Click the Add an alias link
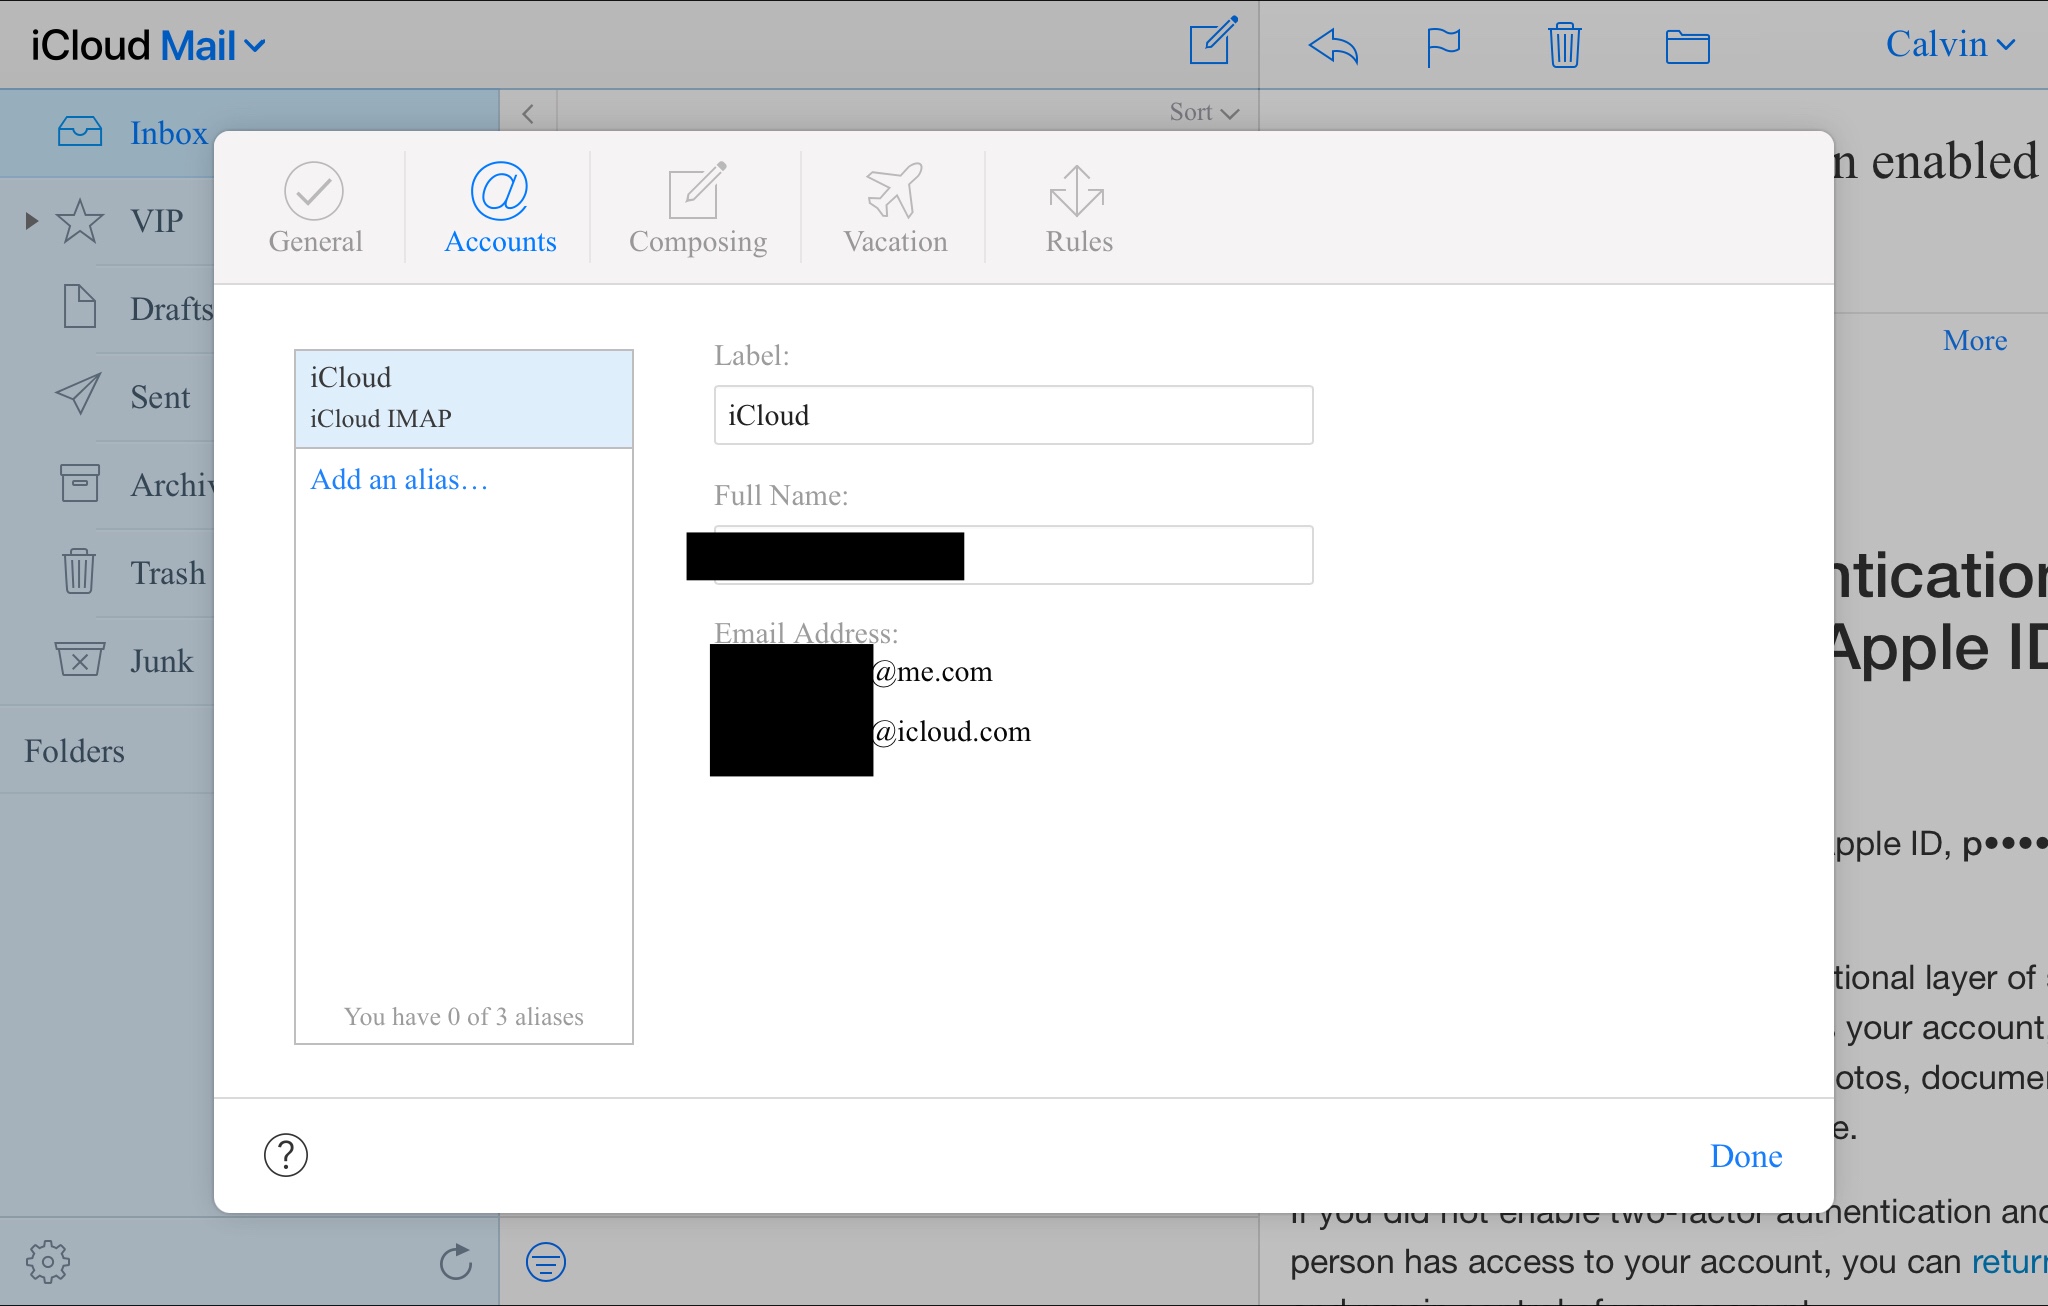 click(x=399, y=480)
